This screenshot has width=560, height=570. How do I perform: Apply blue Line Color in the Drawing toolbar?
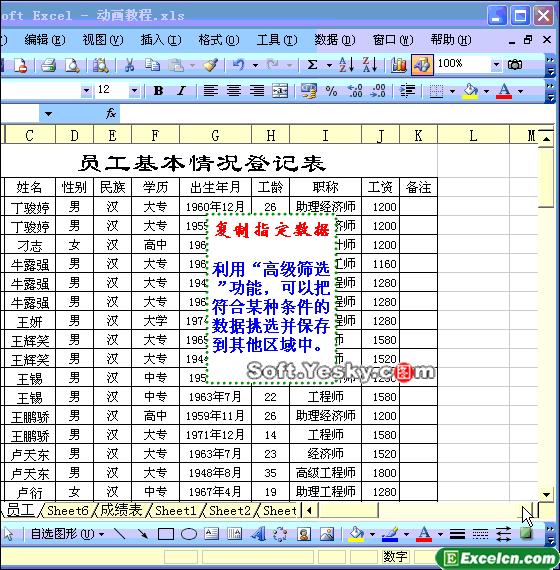click(x=390, y=534)
